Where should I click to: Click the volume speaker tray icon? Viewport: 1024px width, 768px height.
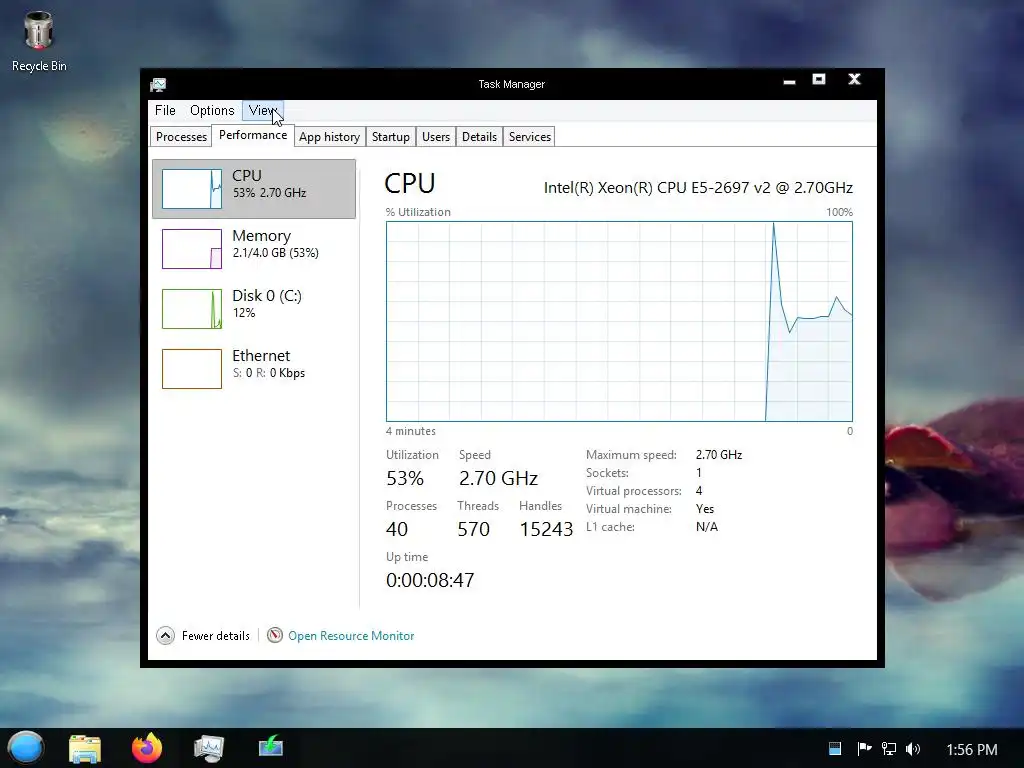coord(913,749)
